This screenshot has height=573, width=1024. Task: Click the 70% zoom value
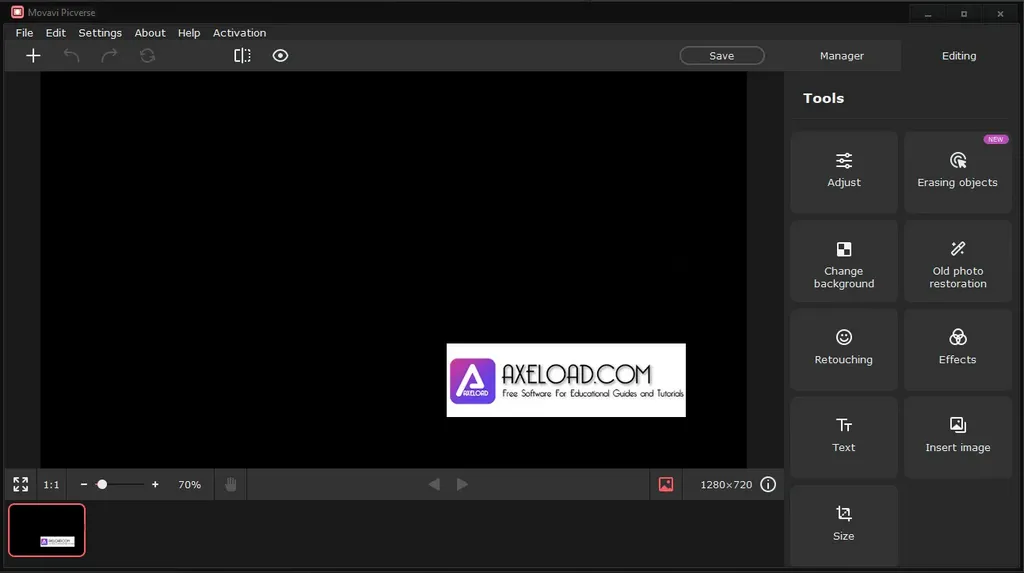[x=189, y=485]
